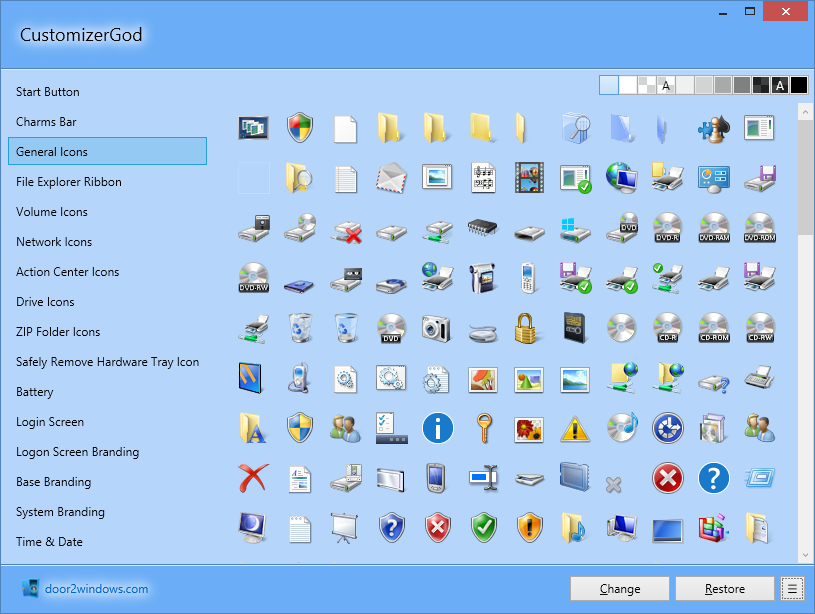Open the Login Screen category
The height and width of the screenshot is (614, 815).
point(50,422)
